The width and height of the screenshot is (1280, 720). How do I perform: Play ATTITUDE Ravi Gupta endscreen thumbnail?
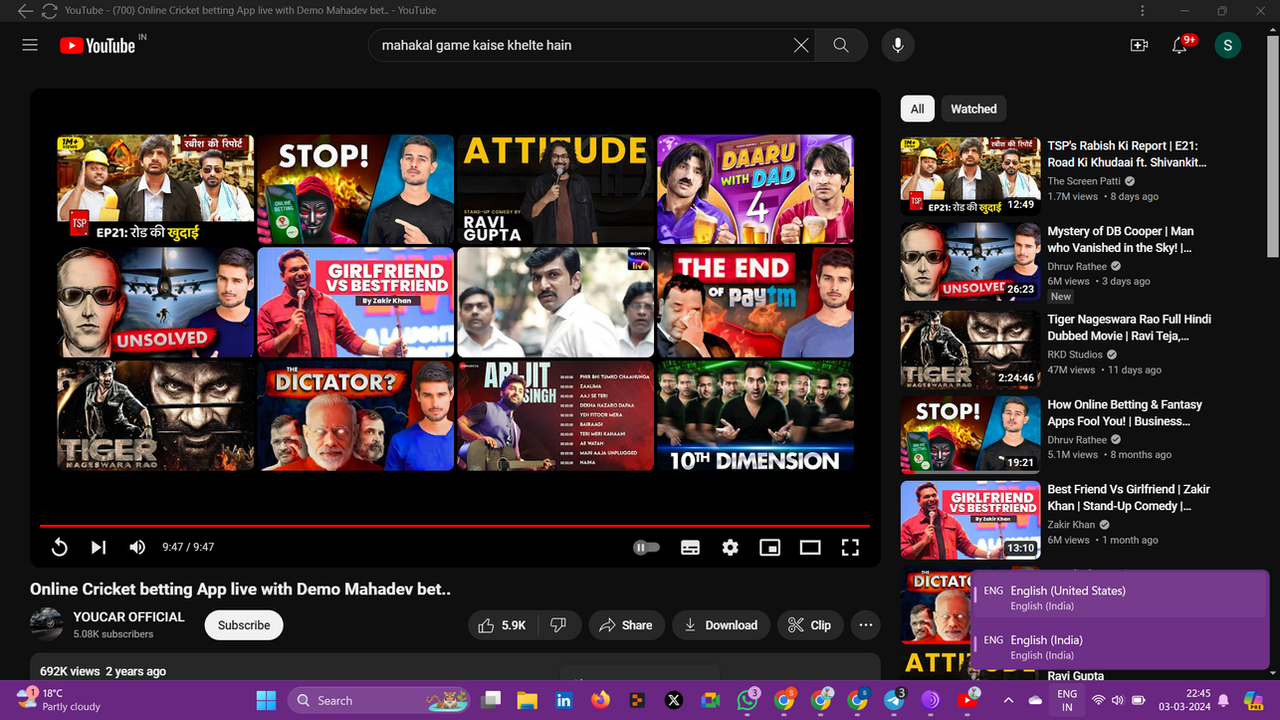point(555,190)
